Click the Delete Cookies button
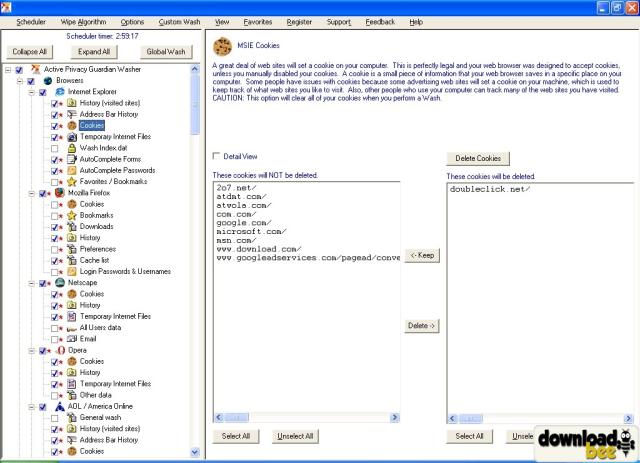This screenshot has height=463, width=640. 478,158
